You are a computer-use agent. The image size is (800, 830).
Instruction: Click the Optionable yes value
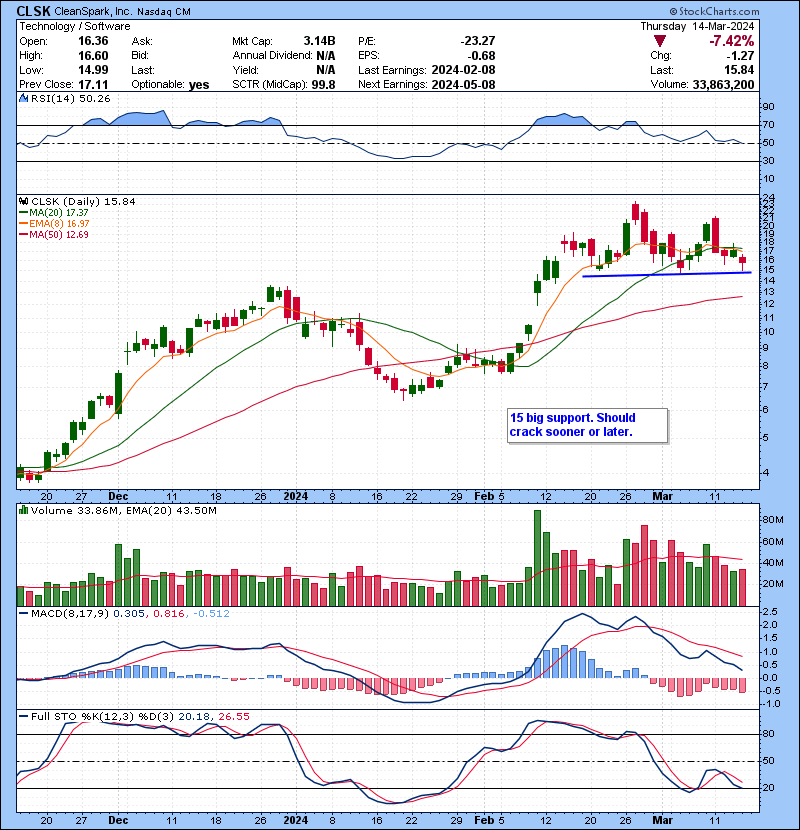pyautogui.click(x=199, y=85)
